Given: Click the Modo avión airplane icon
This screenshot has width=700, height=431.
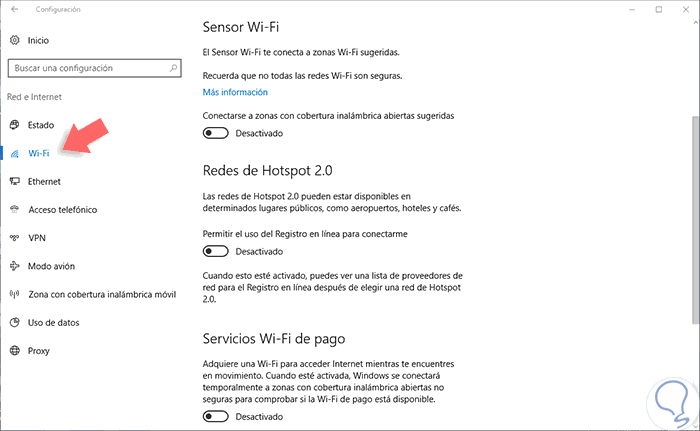Looking at the screenshot, I should [14, 266].
